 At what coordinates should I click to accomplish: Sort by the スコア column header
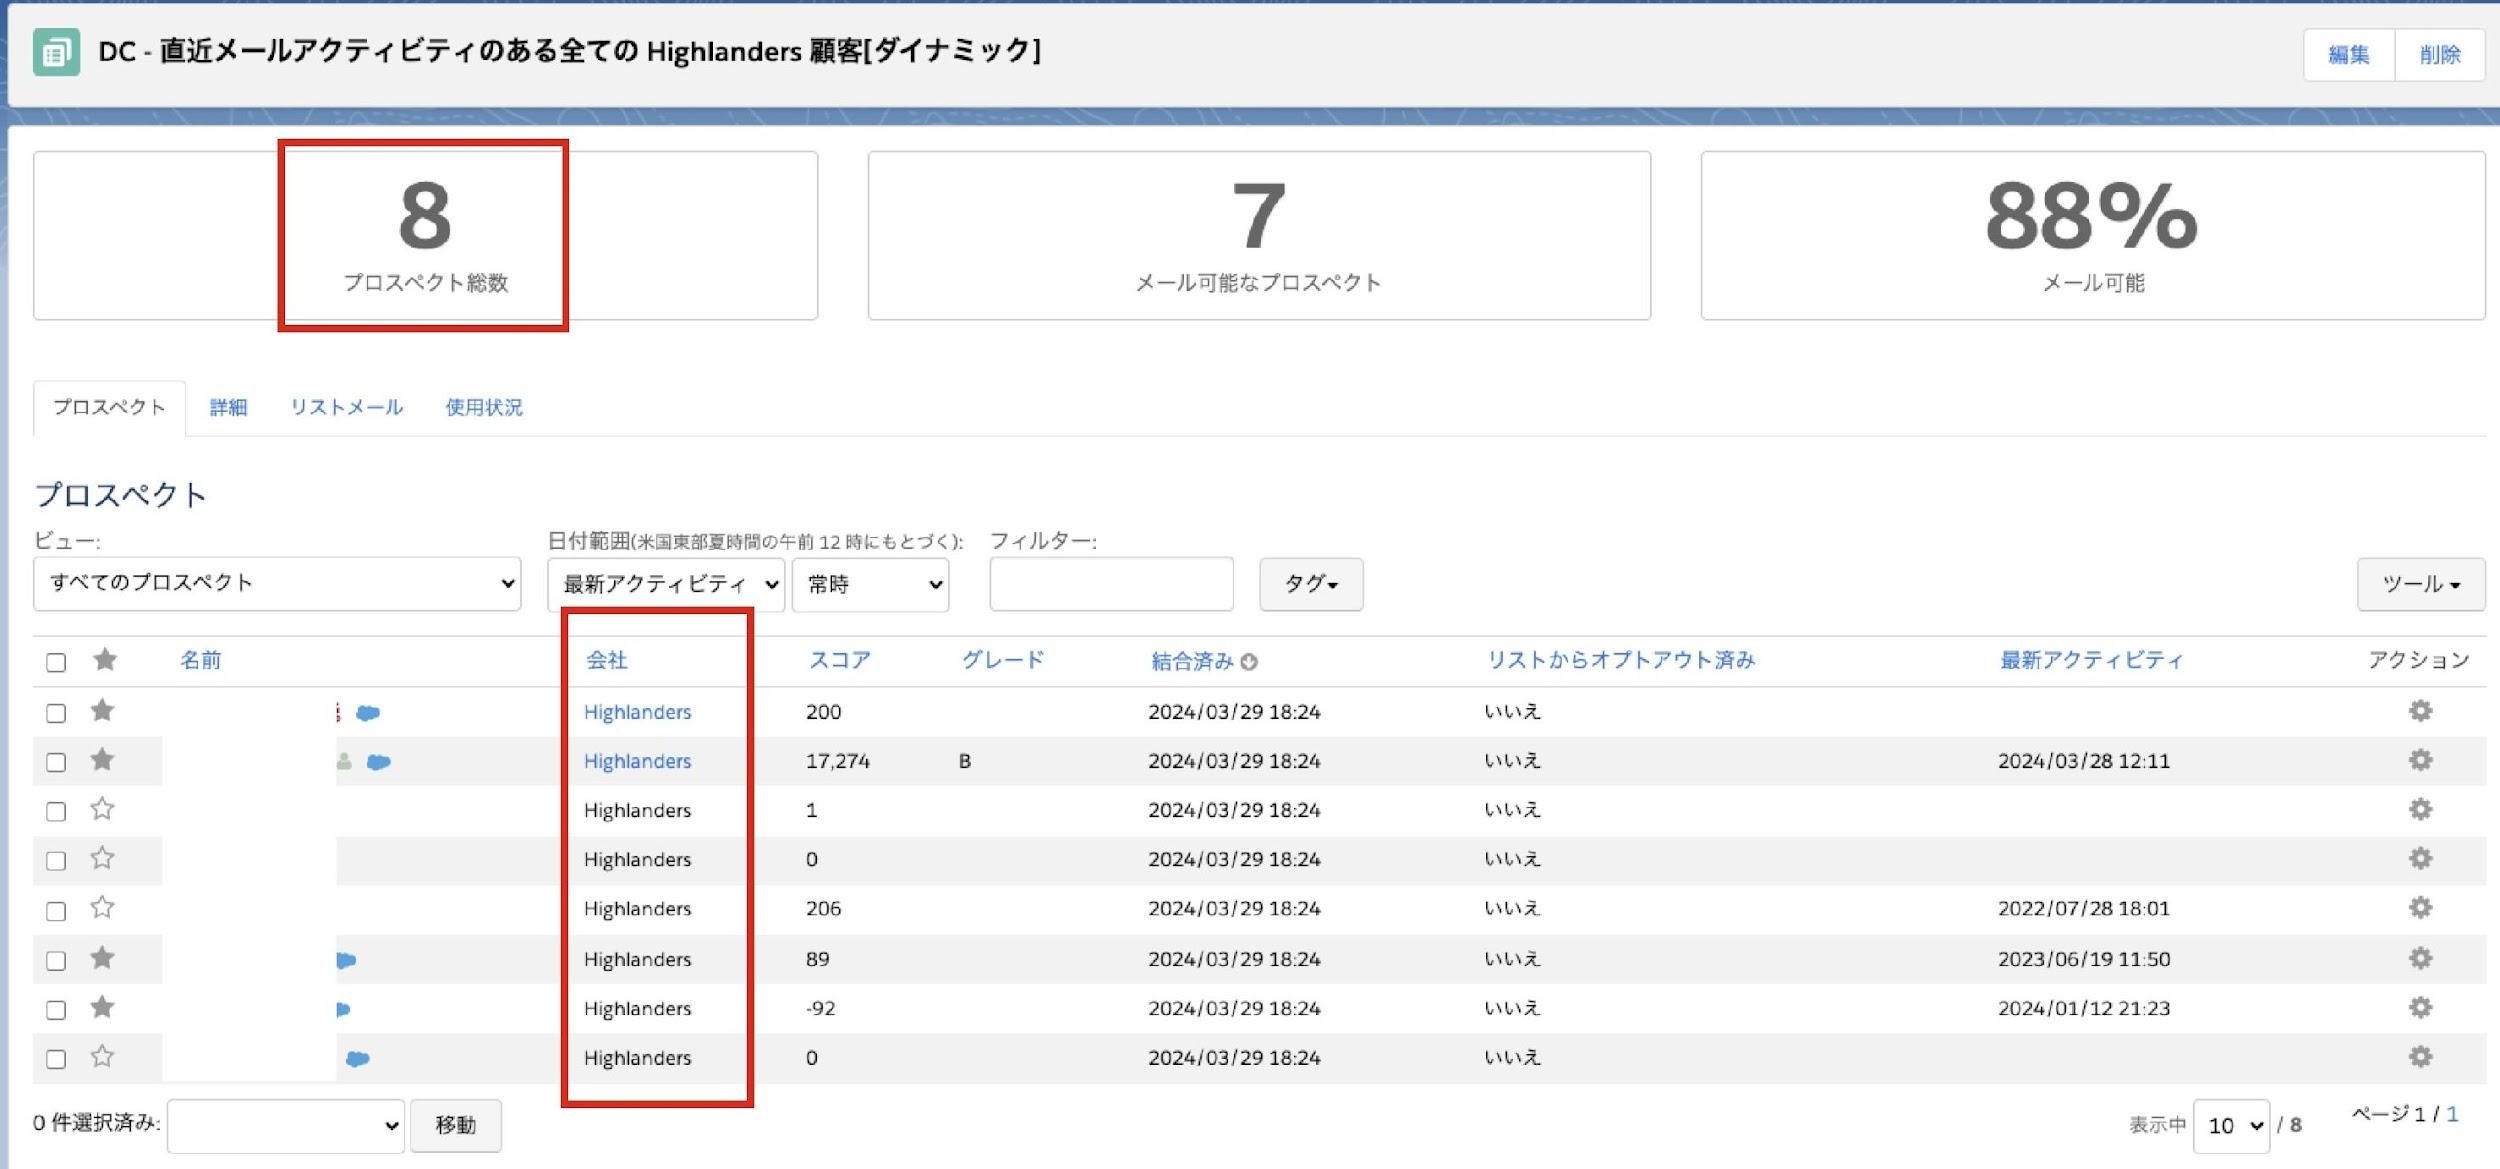[839, 660]
